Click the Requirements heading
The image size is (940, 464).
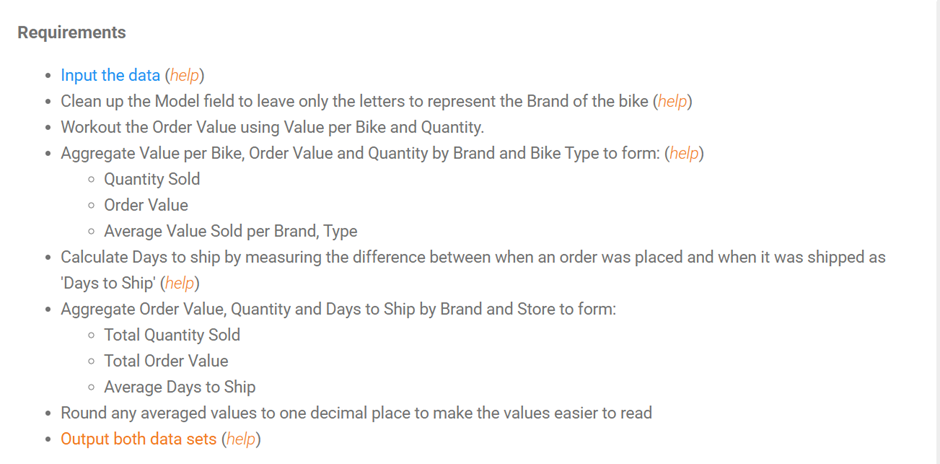(x=72, y=32)
